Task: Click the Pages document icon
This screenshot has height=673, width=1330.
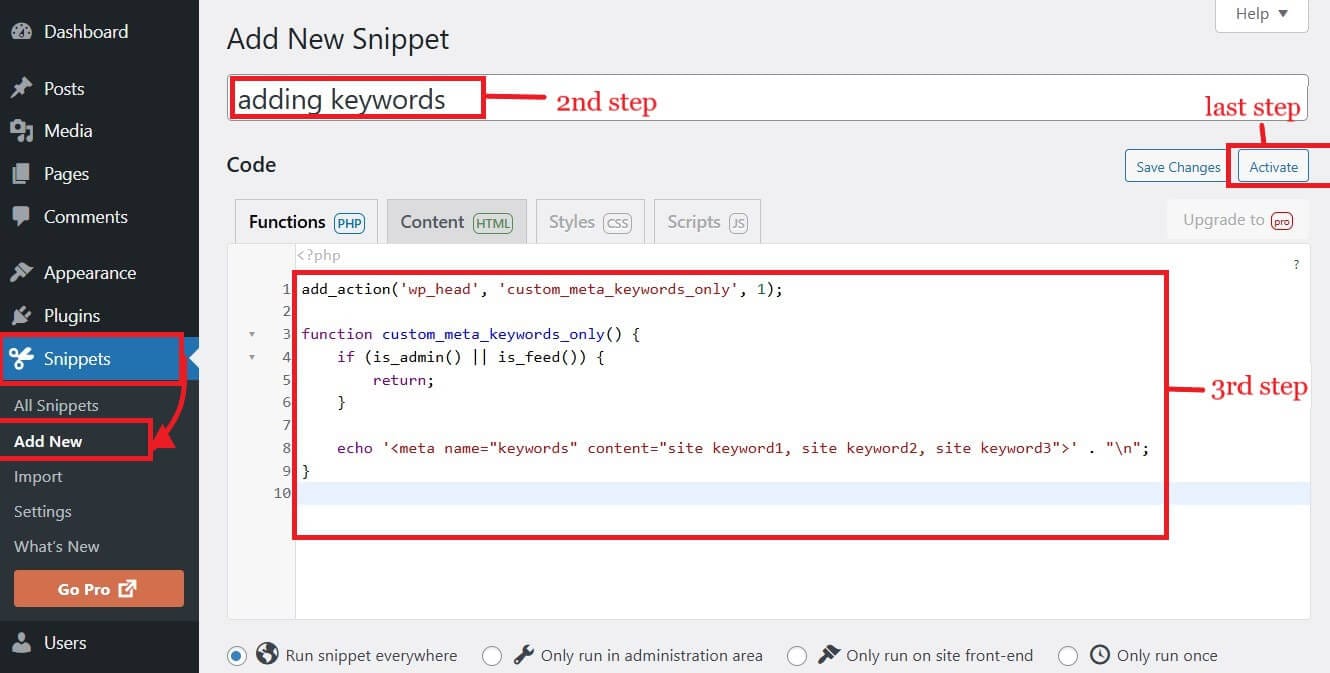Action: click(21, 174)
